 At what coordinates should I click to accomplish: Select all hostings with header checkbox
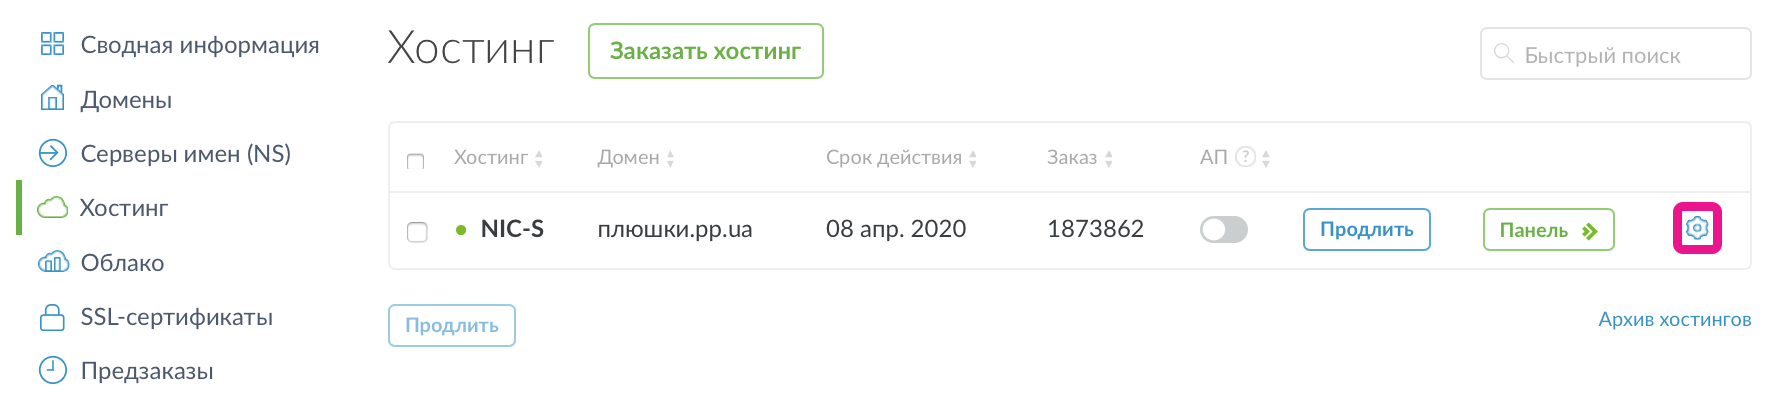click(x=416, y=160)
